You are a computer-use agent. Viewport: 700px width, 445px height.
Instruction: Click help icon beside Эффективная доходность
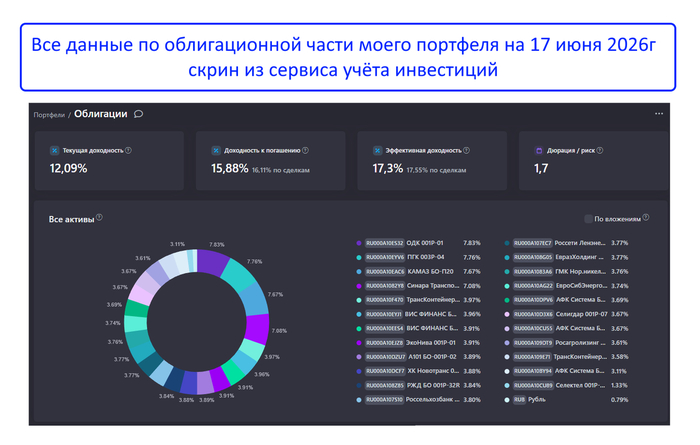[467, 150]
